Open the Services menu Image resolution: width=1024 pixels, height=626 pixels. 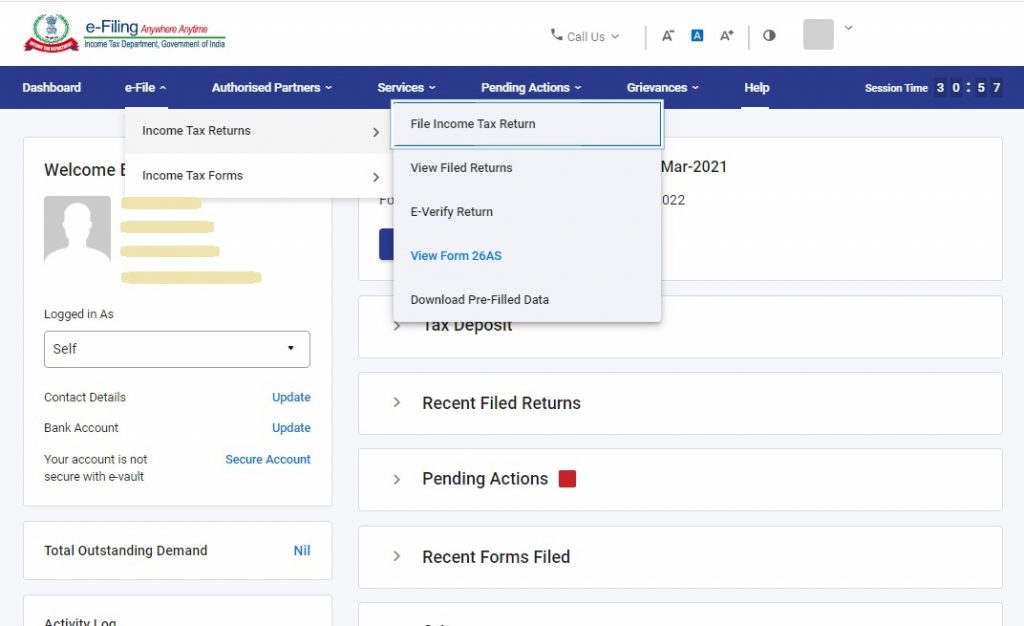click(x=406, y=87)
